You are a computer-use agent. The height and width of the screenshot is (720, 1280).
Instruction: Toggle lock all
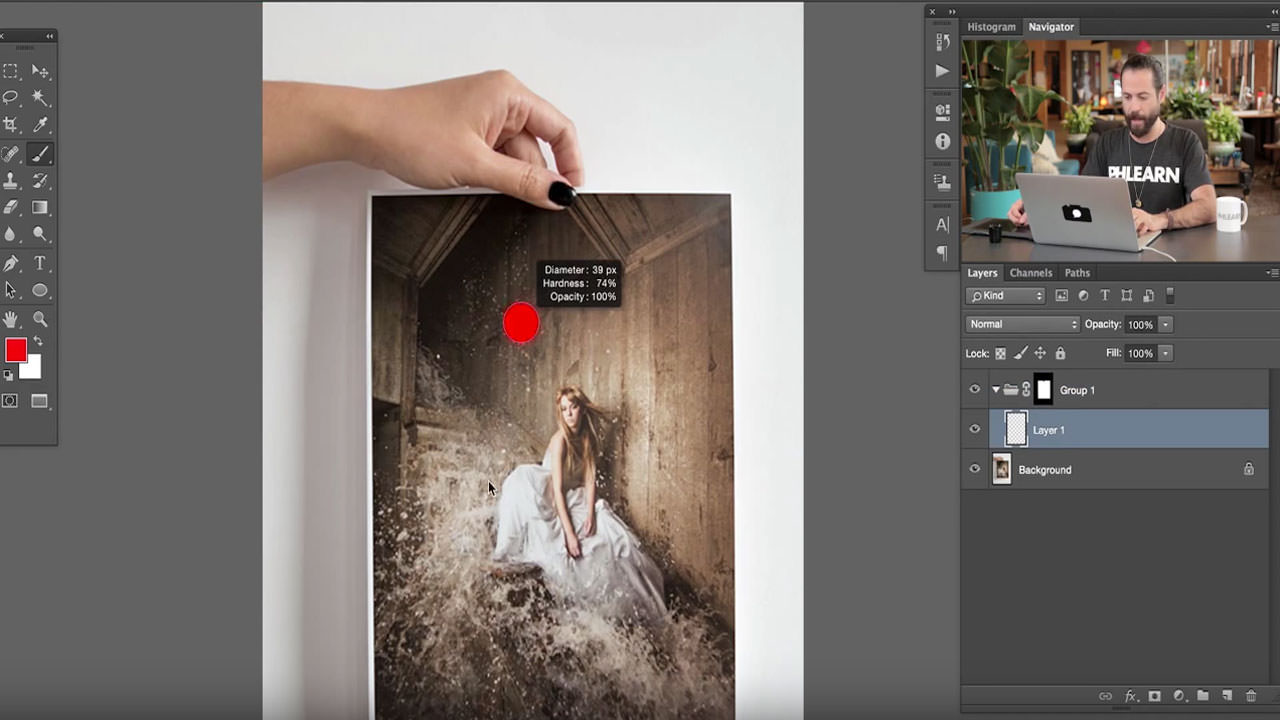tap(1060, 353)
